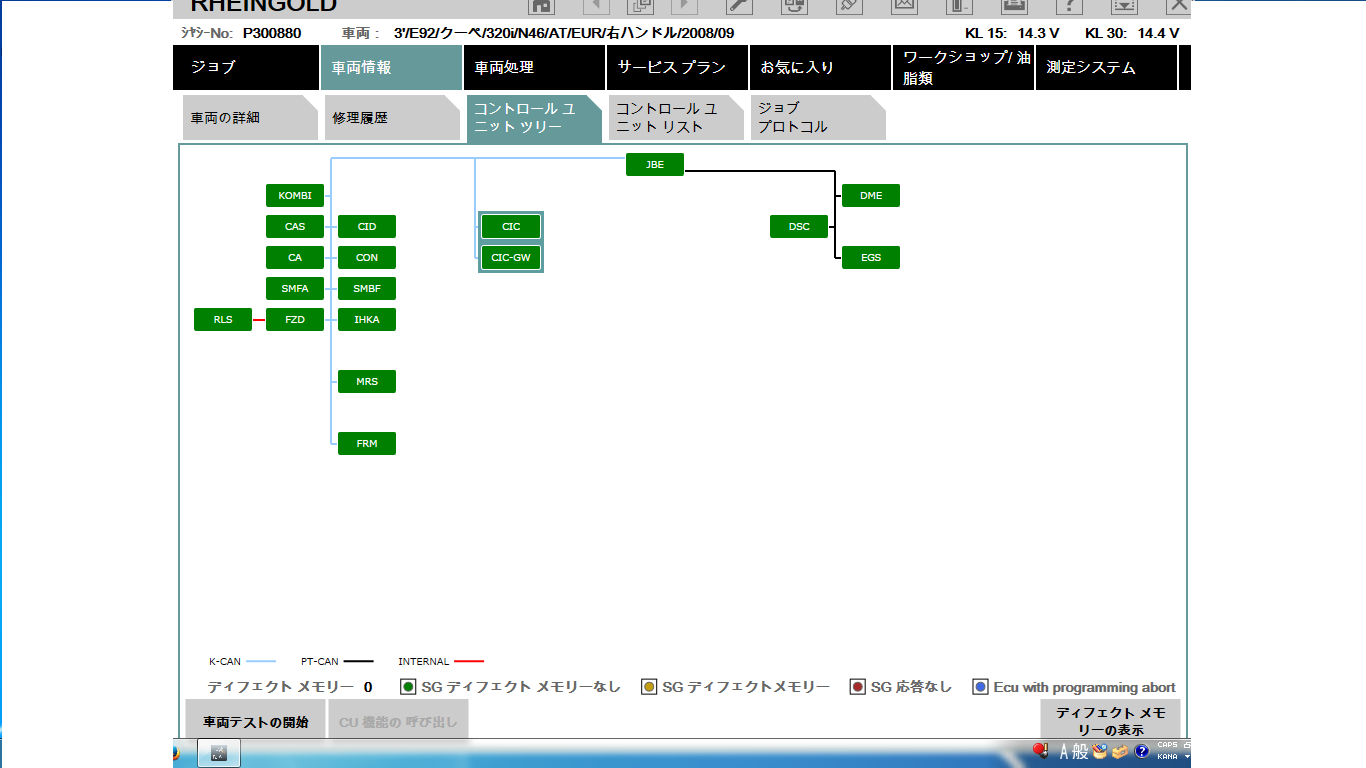This screenshot has height=768, width=1366.
Task: Click the envelope mail icon
Action: 904,5
